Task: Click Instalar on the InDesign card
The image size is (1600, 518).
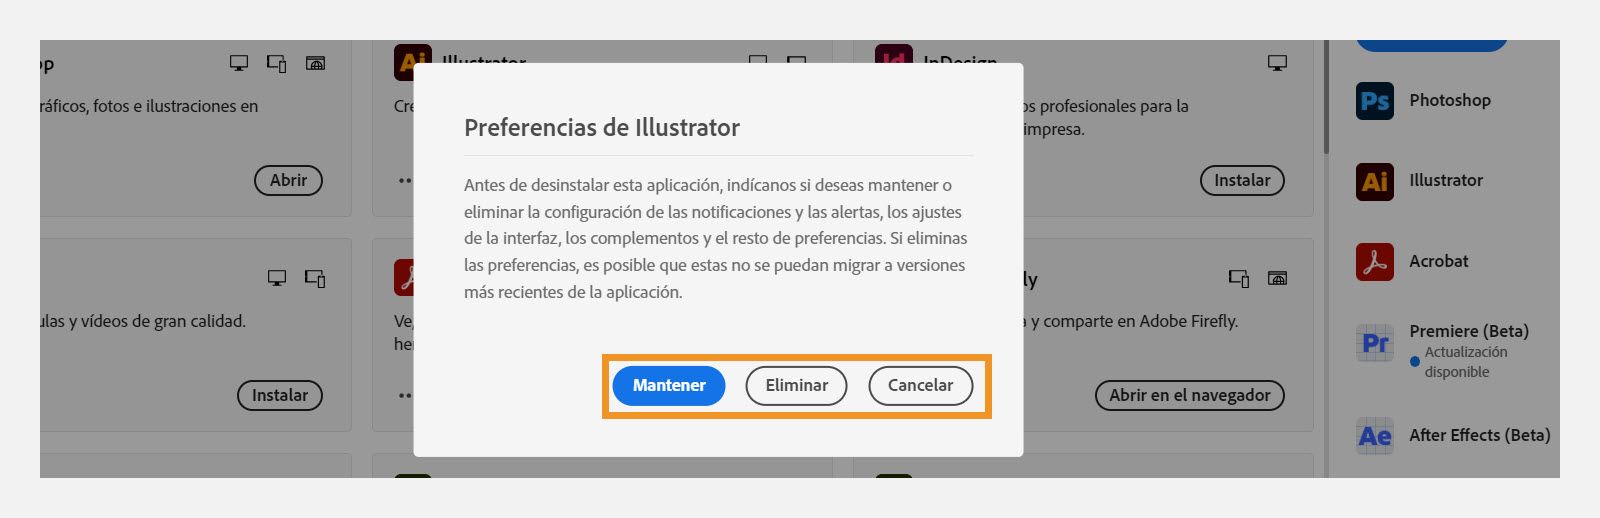Action: 1242,180
